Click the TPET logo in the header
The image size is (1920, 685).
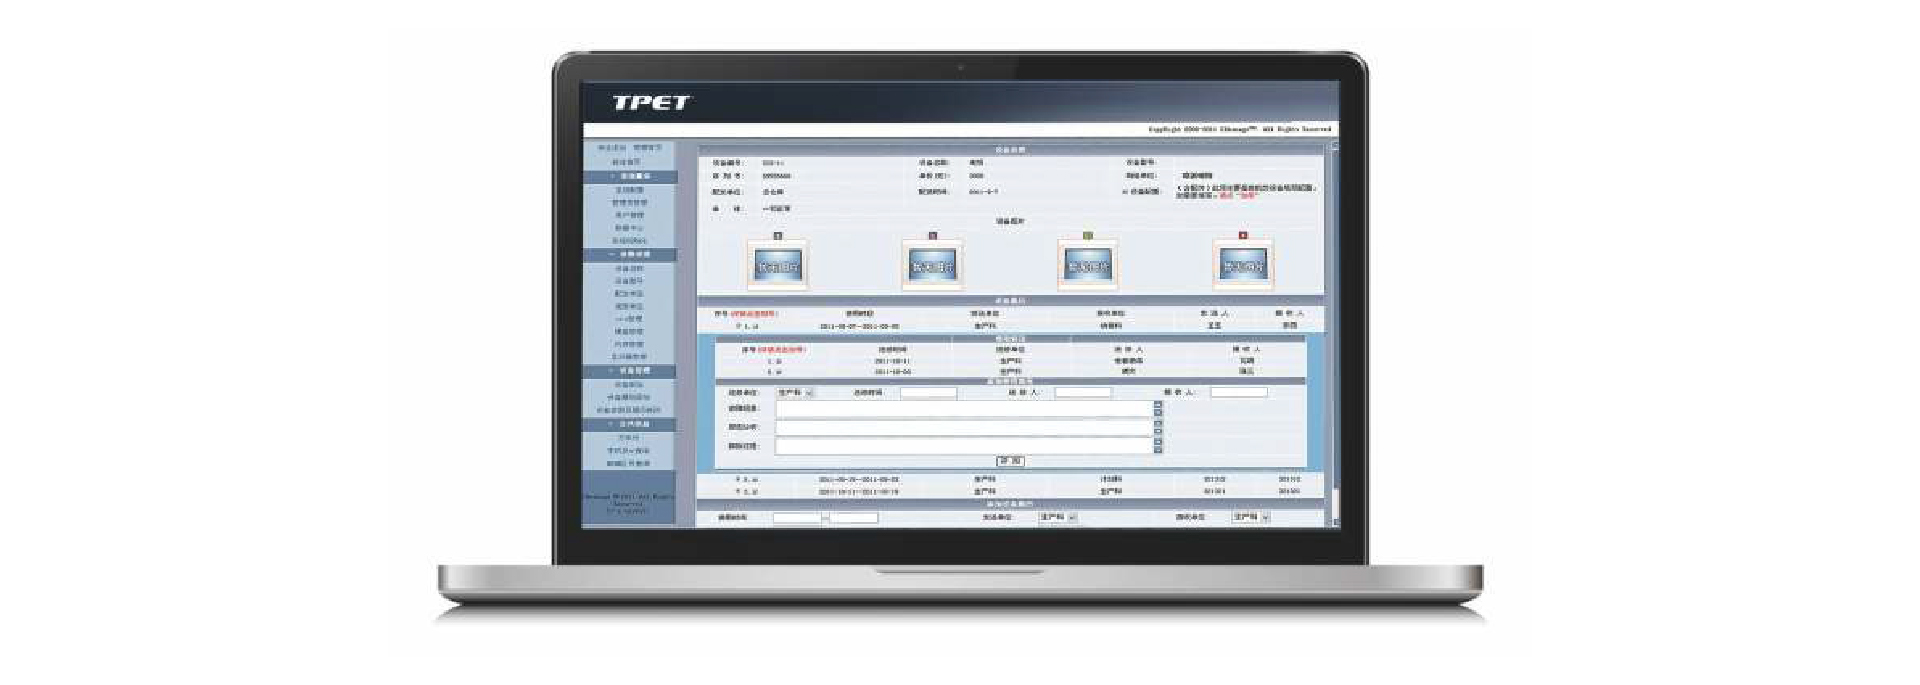point(650,102)
